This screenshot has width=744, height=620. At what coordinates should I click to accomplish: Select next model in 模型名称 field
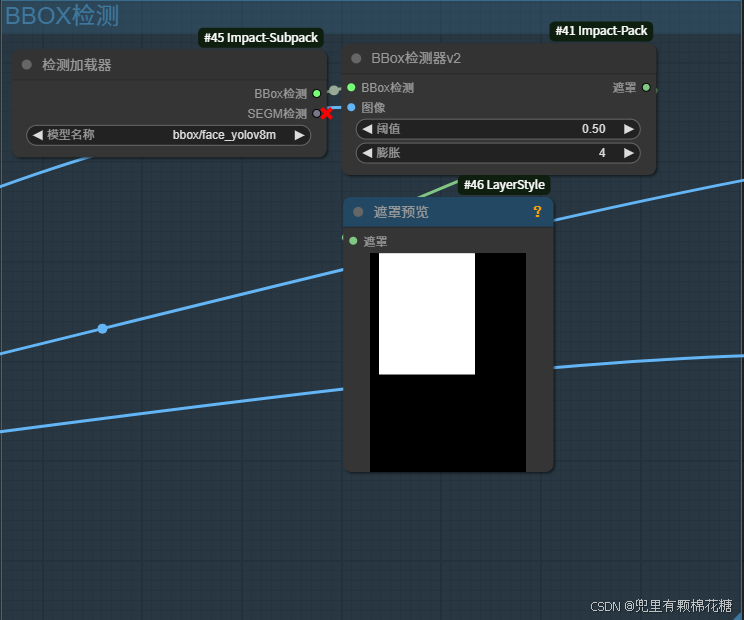(x=299, y=135)
